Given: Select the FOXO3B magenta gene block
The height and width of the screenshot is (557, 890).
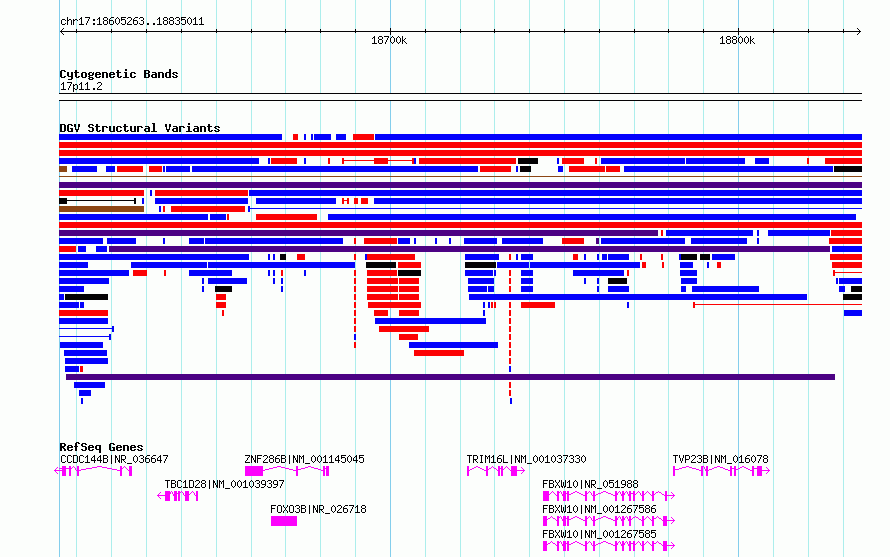Looking at the screenshot, I should pos(284,521).
